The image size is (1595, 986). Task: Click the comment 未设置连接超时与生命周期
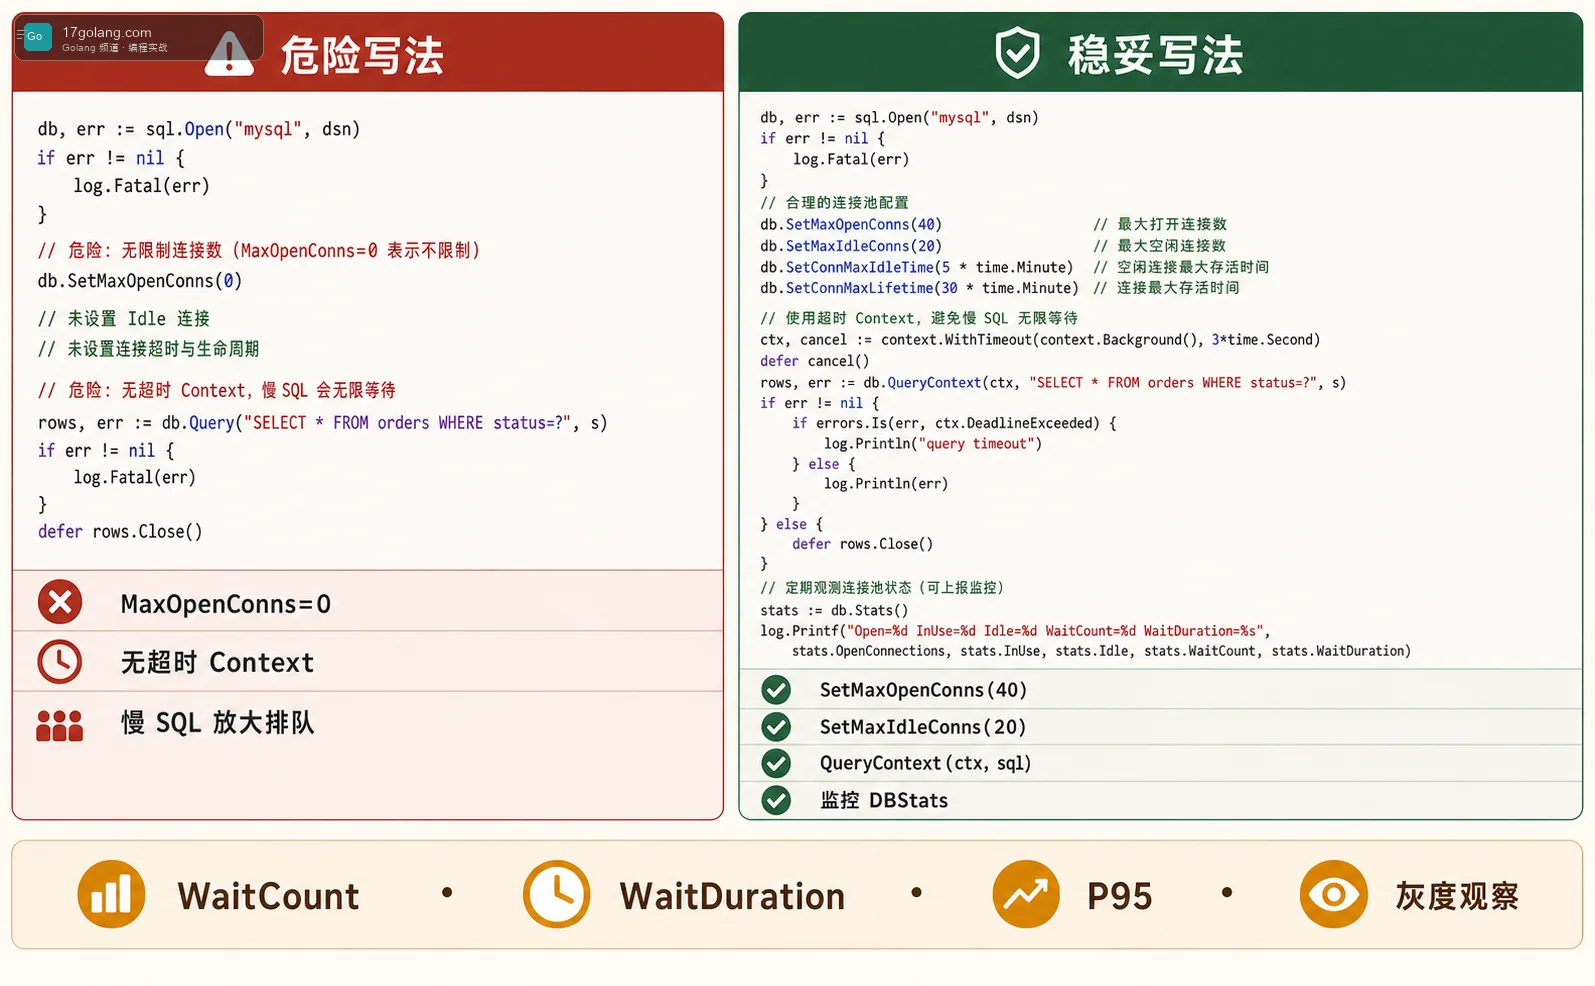point(148,349)
